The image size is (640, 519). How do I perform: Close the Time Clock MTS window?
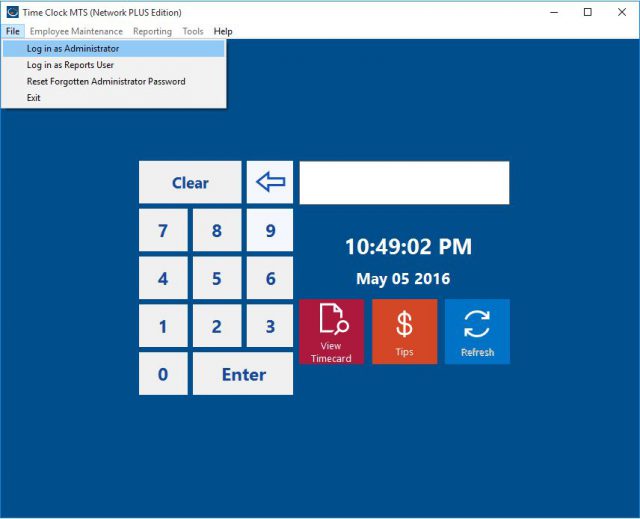point(622,12)
